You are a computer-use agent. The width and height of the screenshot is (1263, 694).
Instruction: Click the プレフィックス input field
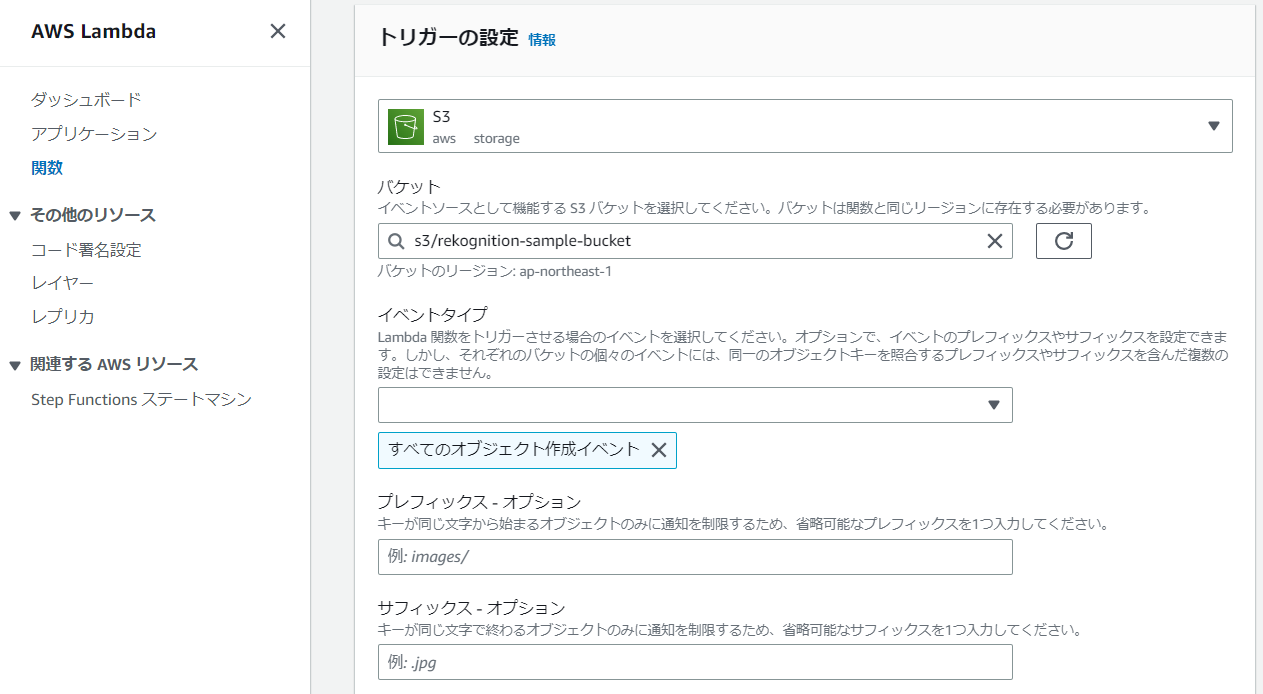tap(695, 557)
